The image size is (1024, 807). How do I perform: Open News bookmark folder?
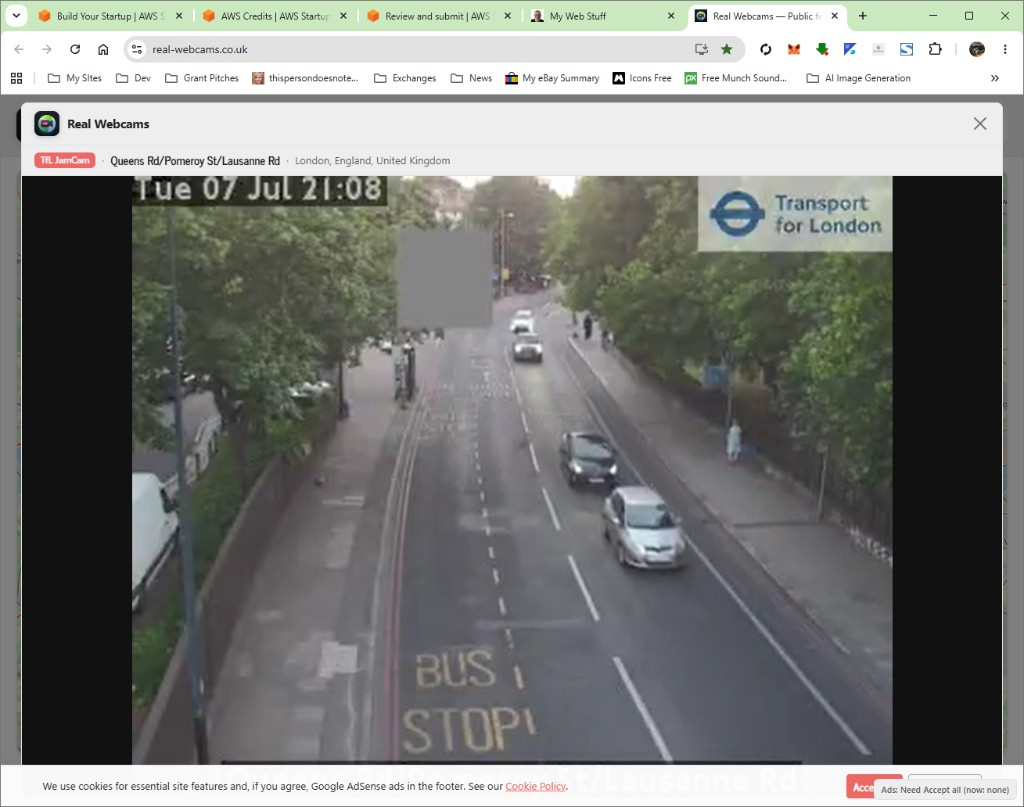472,78
